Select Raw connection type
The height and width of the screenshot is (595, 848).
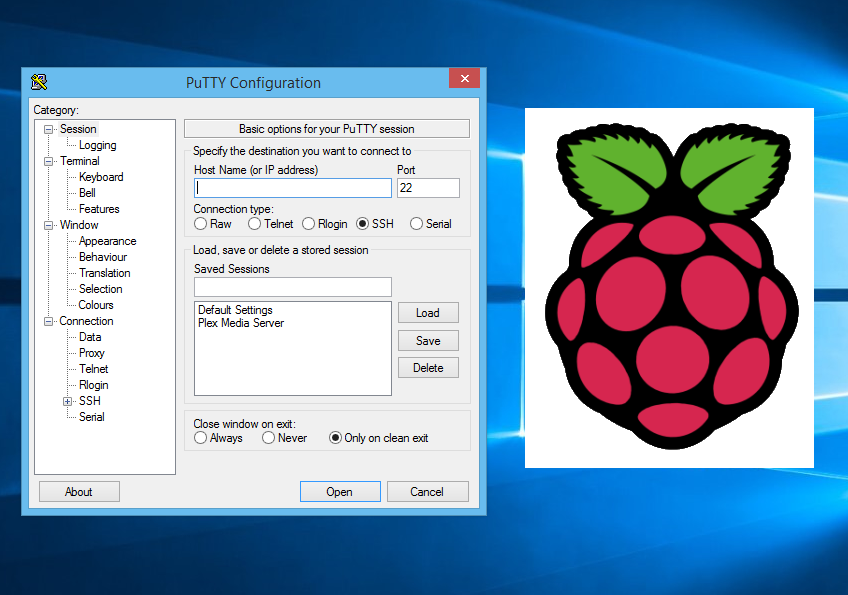tap(201, 224)
